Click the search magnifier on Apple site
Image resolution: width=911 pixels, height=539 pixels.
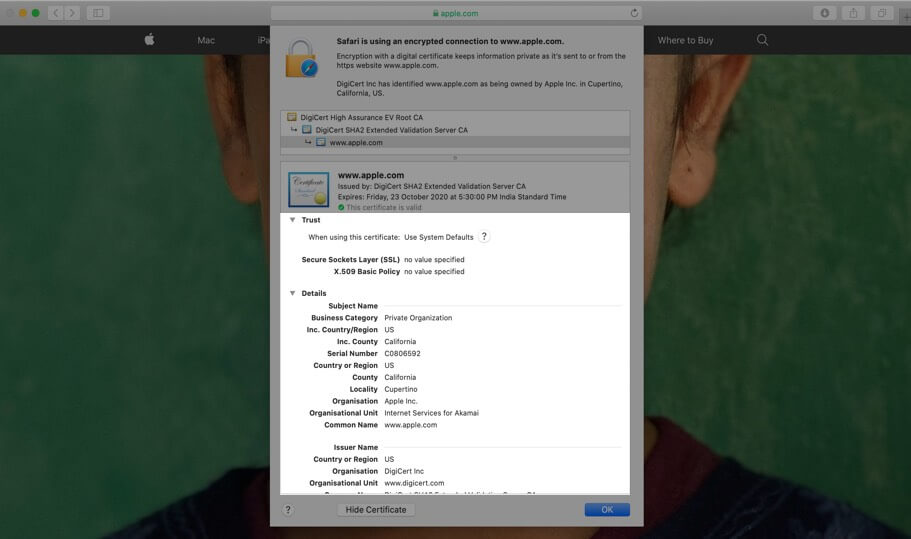click(x=762, y=39)
